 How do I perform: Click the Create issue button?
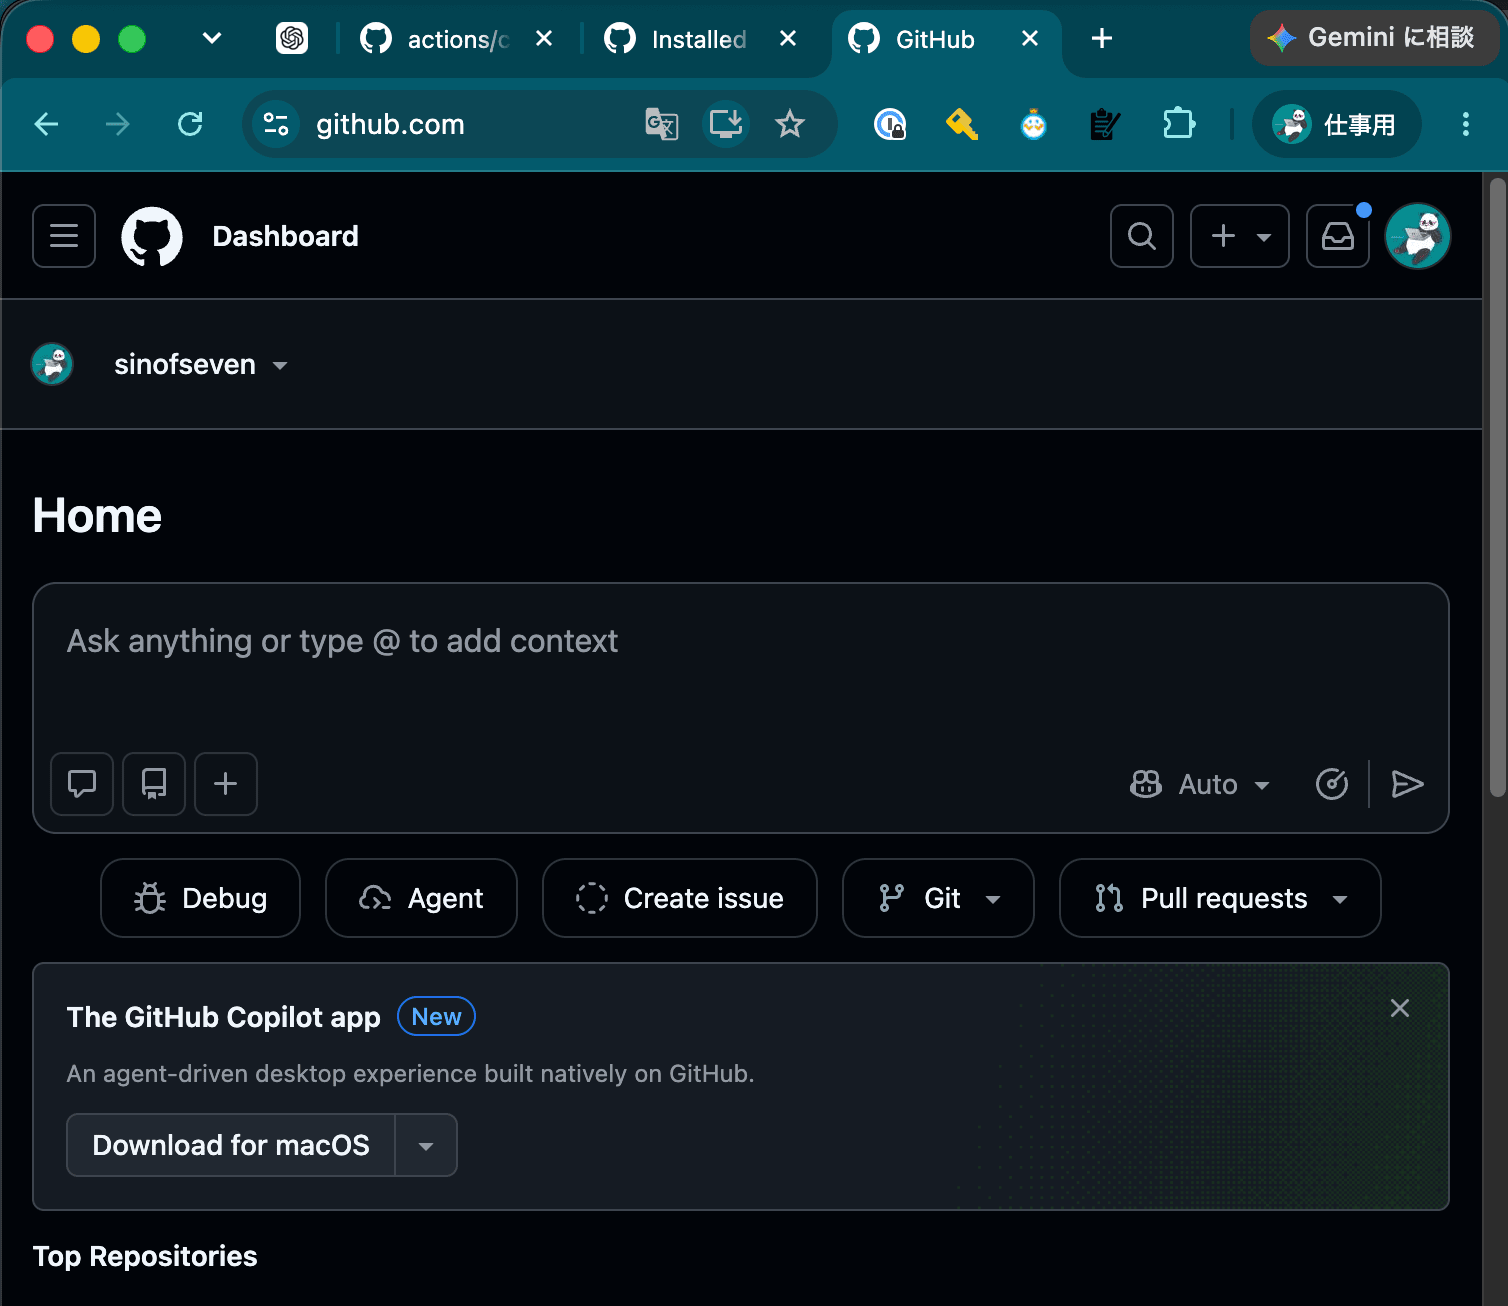(679, 898)
